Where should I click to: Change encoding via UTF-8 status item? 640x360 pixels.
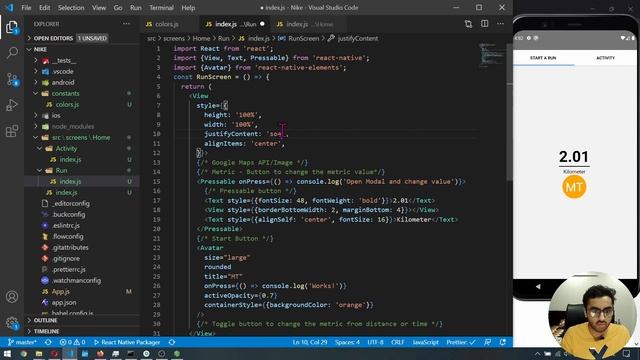pyautogui.click(x=376, y=342)
